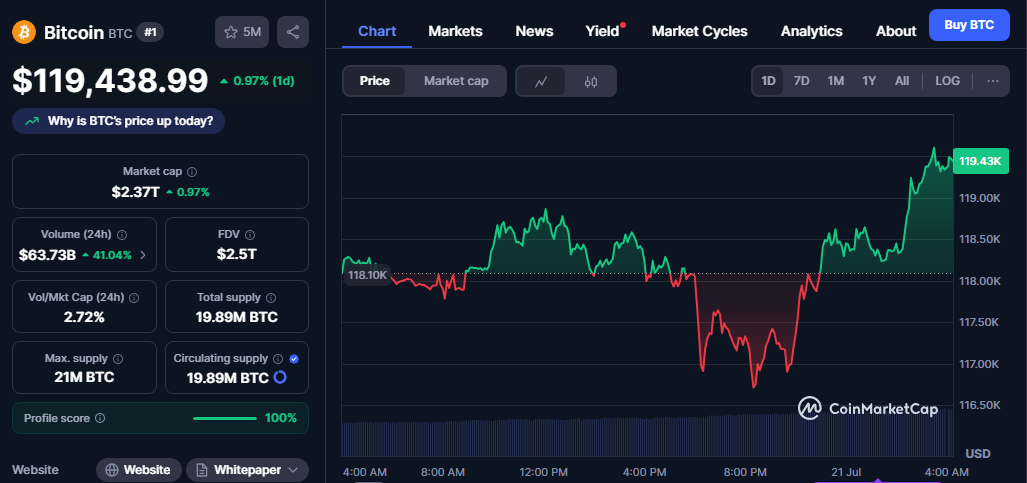
Task: Click the document icon on Whitepaper button
Action: [x=202, y=470]
